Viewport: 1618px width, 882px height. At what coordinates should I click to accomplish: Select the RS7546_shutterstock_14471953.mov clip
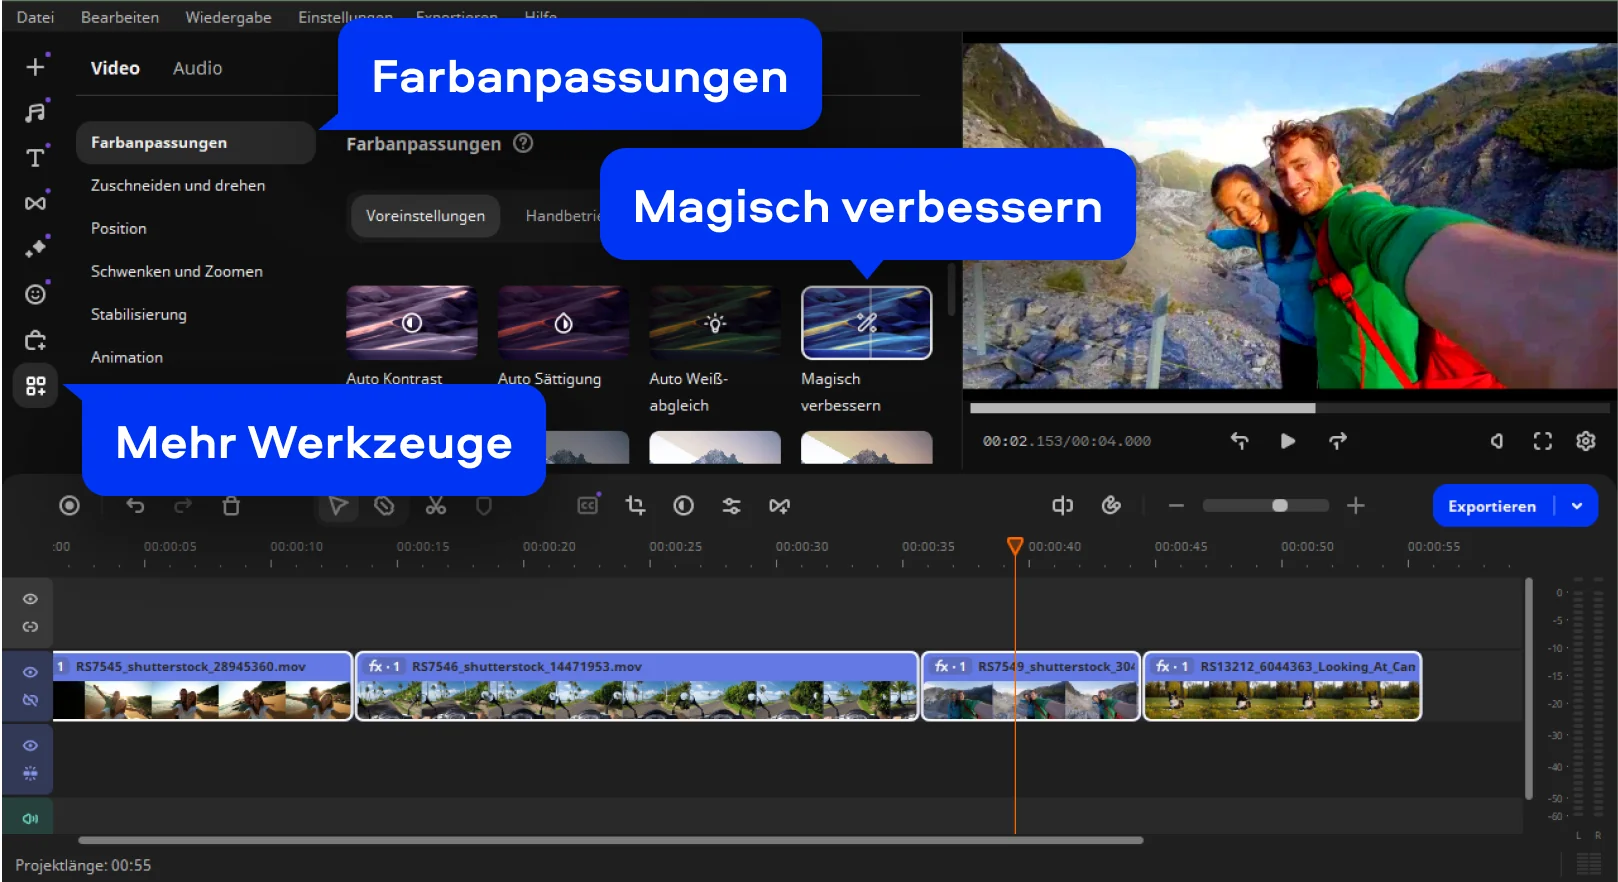637,686
